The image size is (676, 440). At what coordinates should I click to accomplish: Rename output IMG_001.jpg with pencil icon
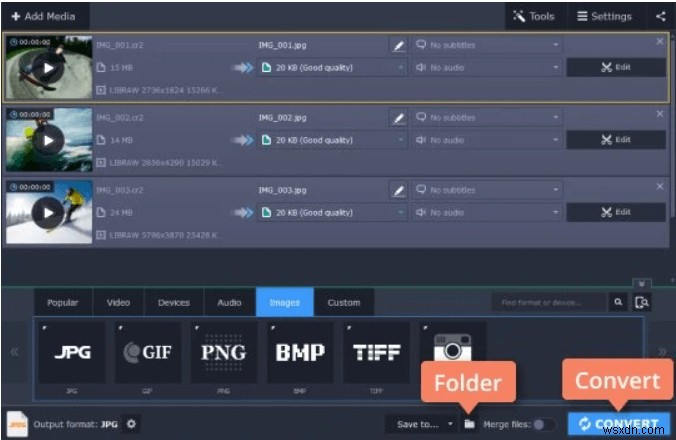click(x=399, y=45)
